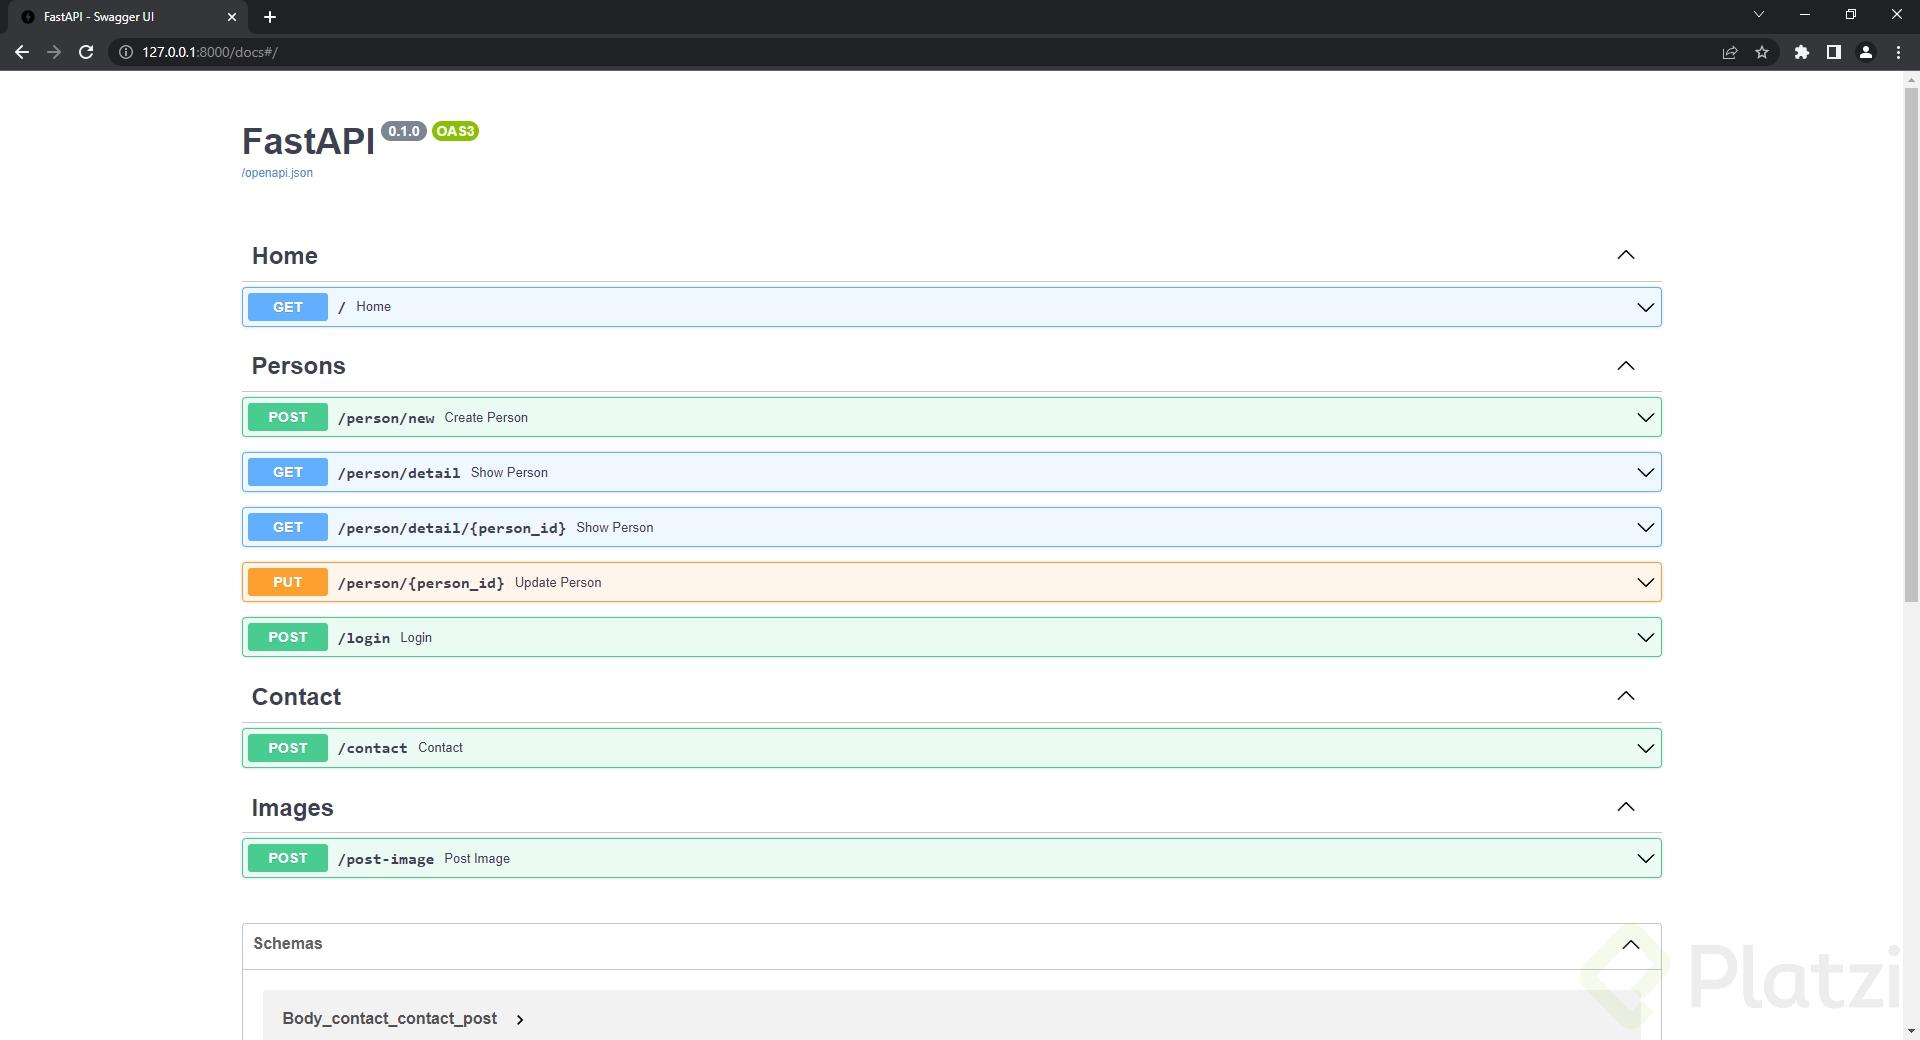Click the Create Person summary text

pos(486,418)
